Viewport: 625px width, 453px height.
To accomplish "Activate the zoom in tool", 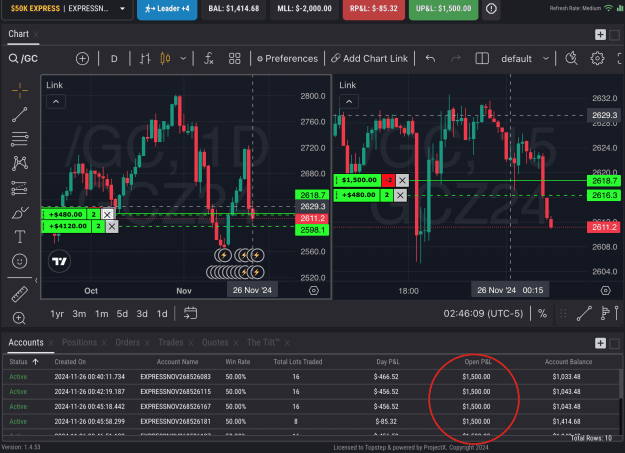I will coord(19,318).
